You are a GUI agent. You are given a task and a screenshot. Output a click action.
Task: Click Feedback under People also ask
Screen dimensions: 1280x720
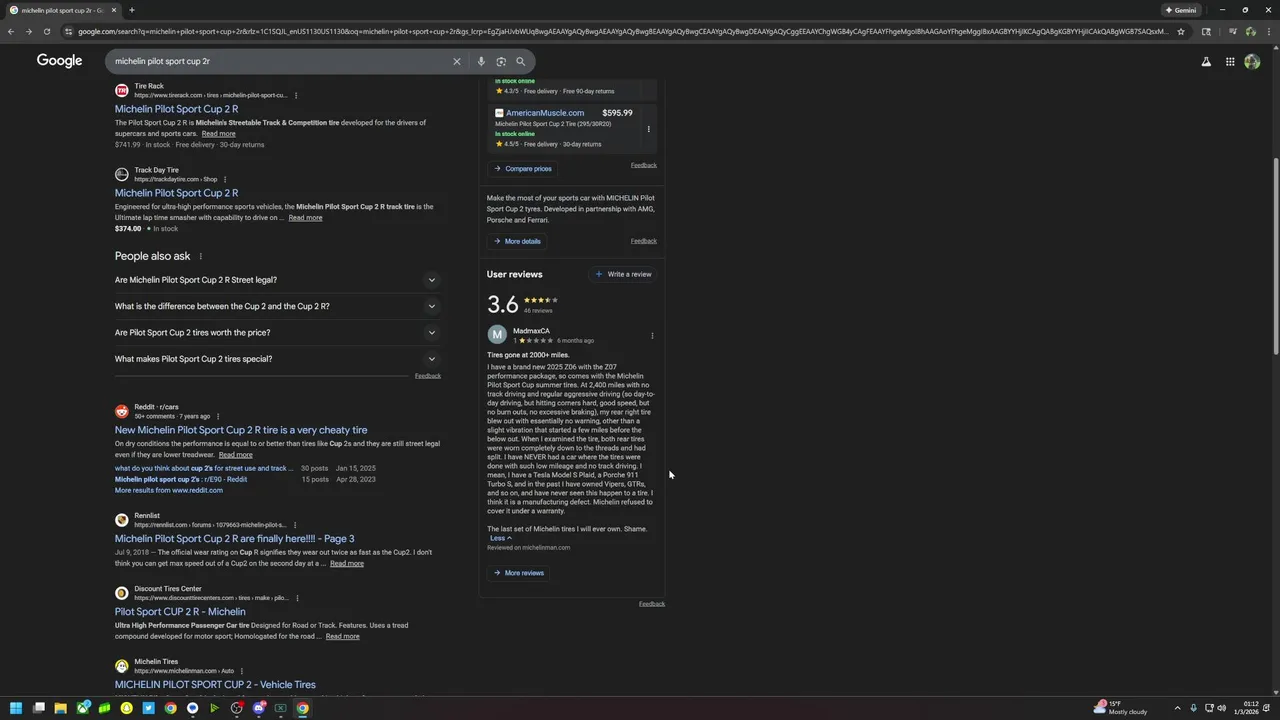click(428, 376)
